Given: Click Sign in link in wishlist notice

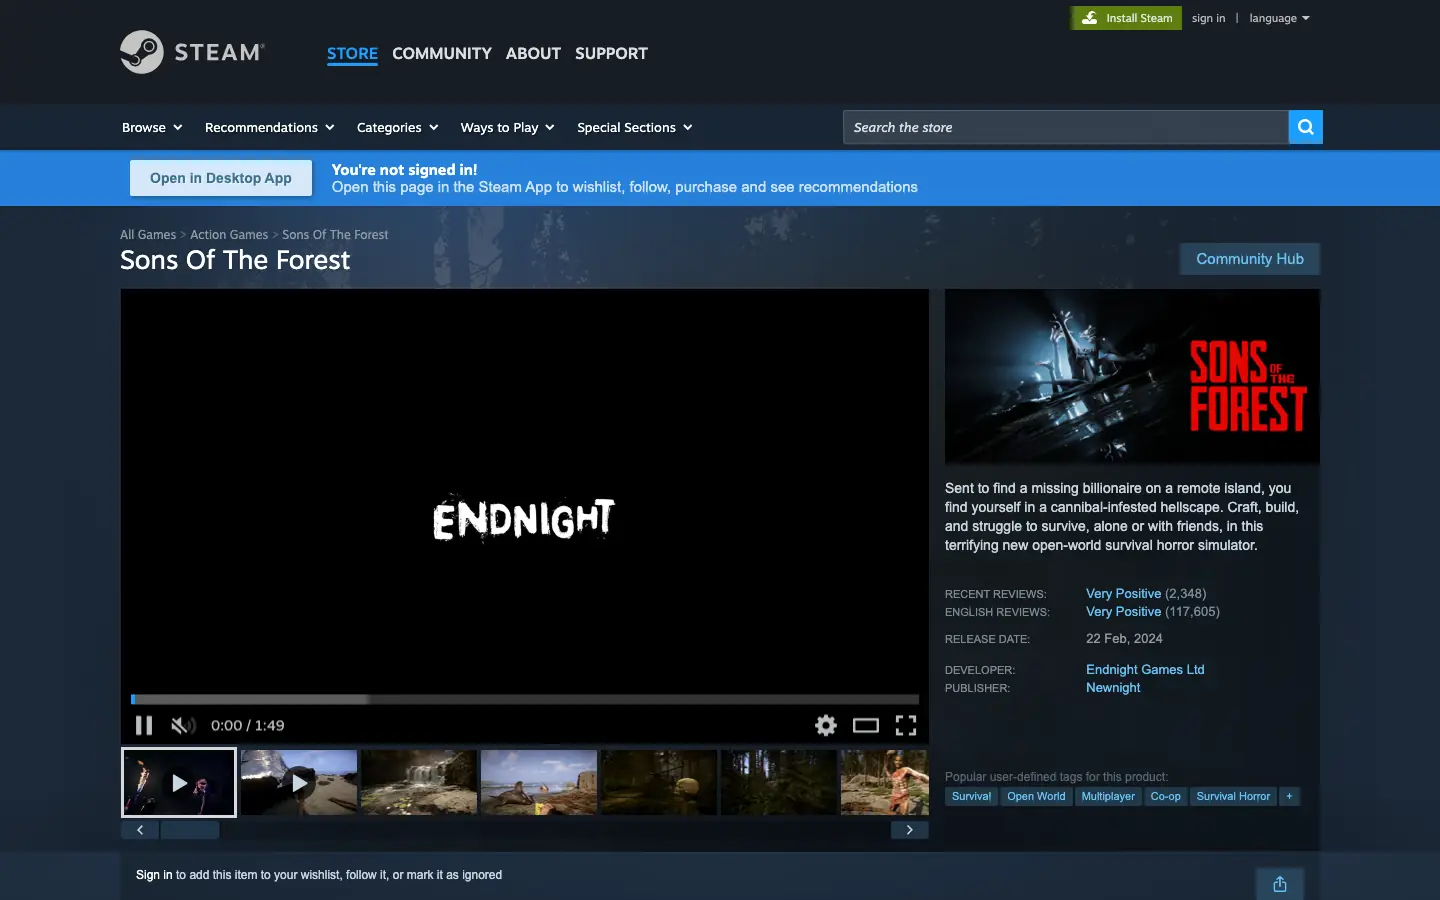Looking at the screenshot, I should coord(154,875).
